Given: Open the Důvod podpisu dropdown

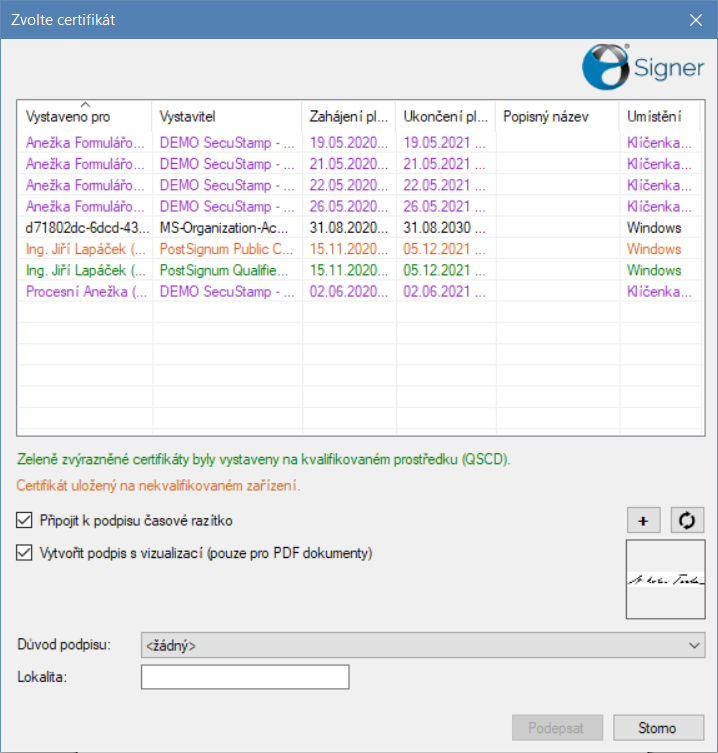Looking at the screenshot, I should click(x=423, y=646).
